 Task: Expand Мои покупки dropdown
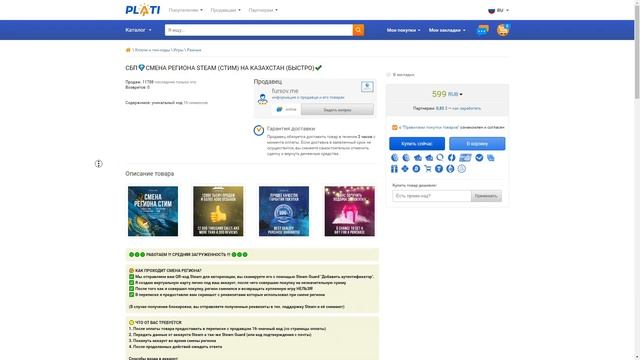(403, 30)
